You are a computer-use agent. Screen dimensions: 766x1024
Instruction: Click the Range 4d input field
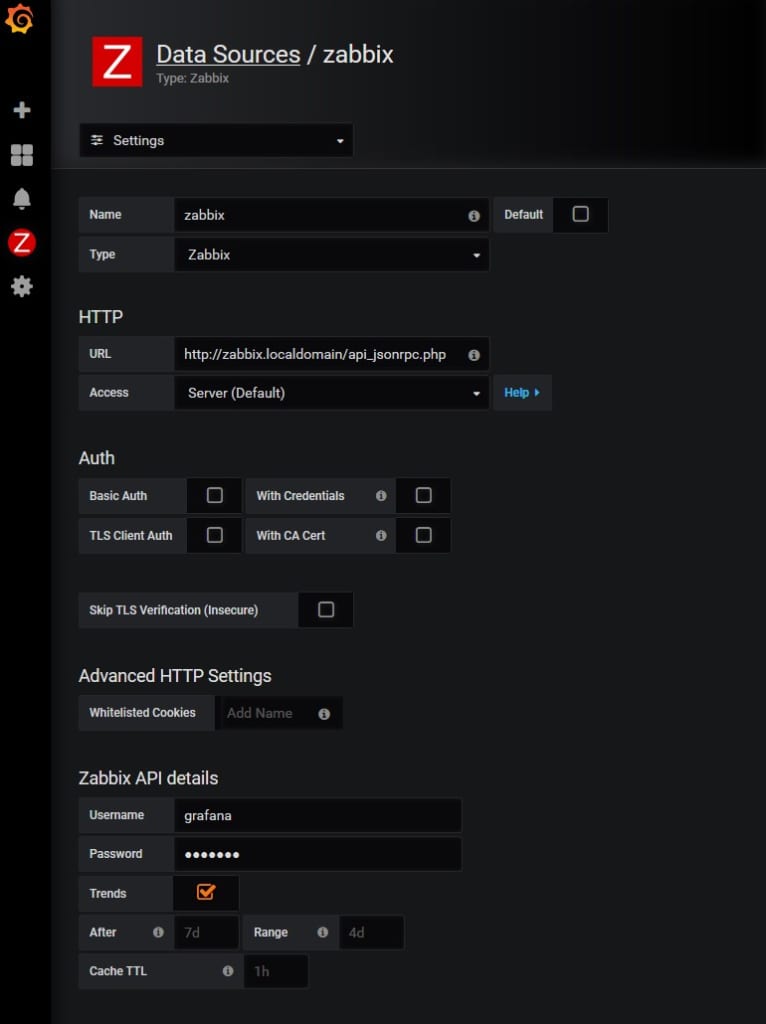[371, 932]
